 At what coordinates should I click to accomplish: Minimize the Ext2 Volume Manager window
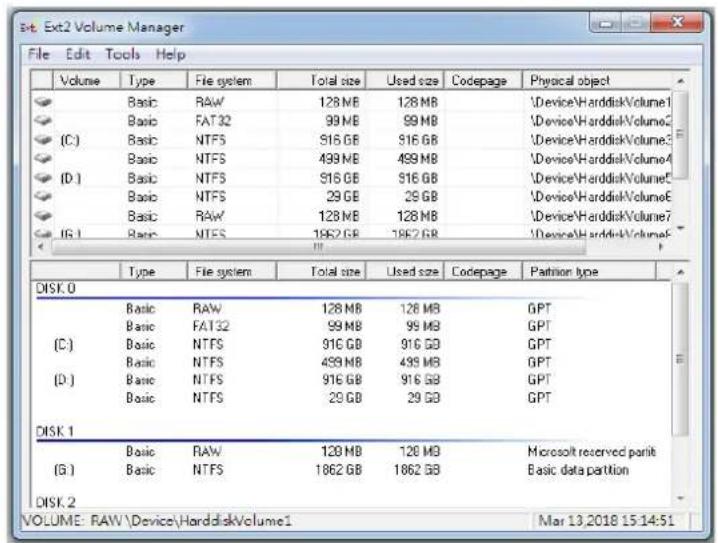click(x=606, y=22)
